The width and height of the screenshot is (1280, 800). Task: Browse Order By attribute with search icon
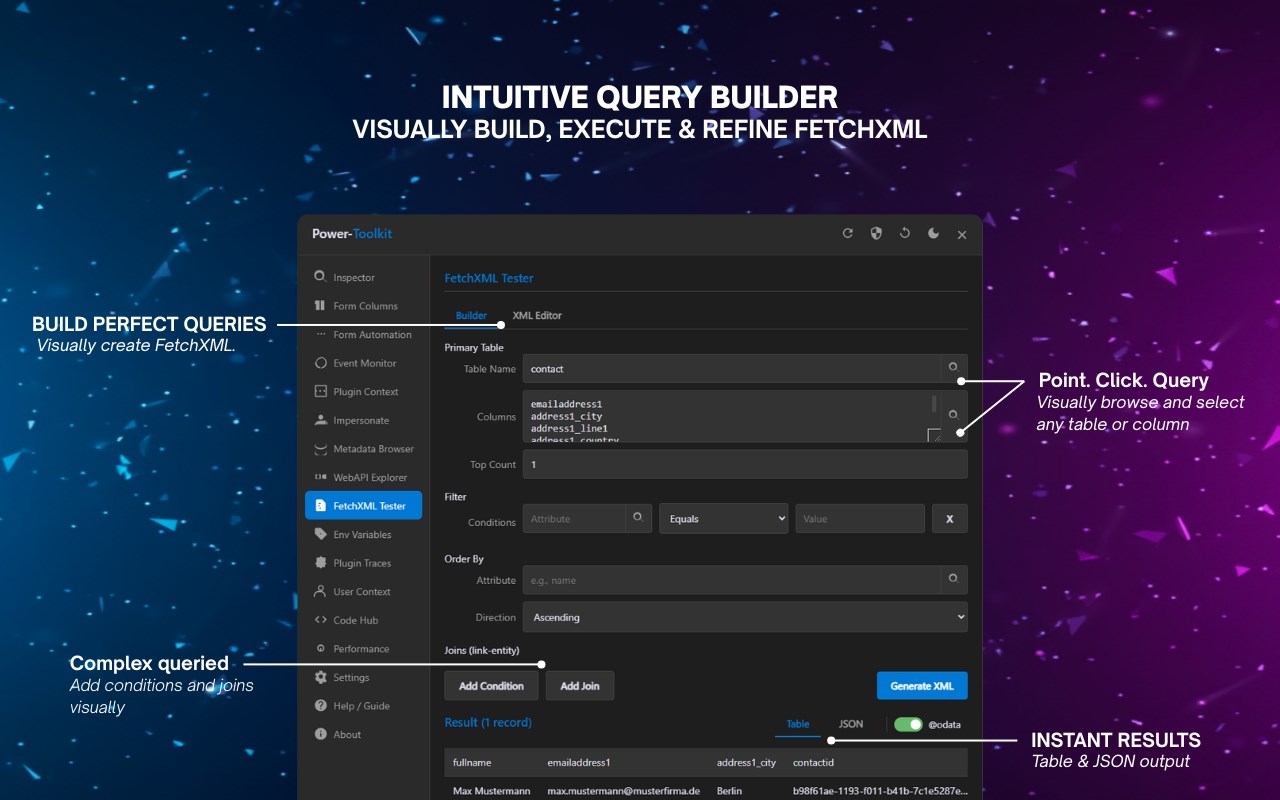tap(954, 579)
